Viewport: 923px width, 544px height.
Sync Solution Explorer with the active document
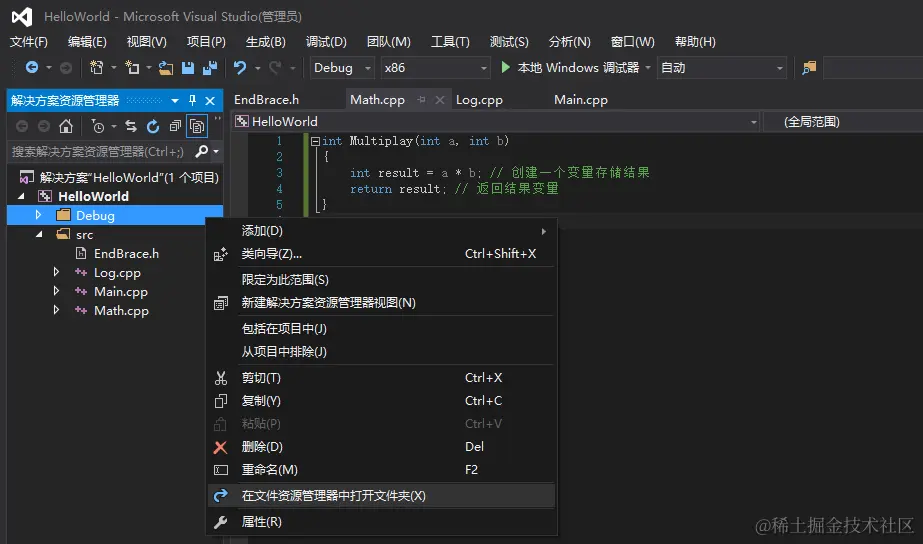(x=131, y=126)
